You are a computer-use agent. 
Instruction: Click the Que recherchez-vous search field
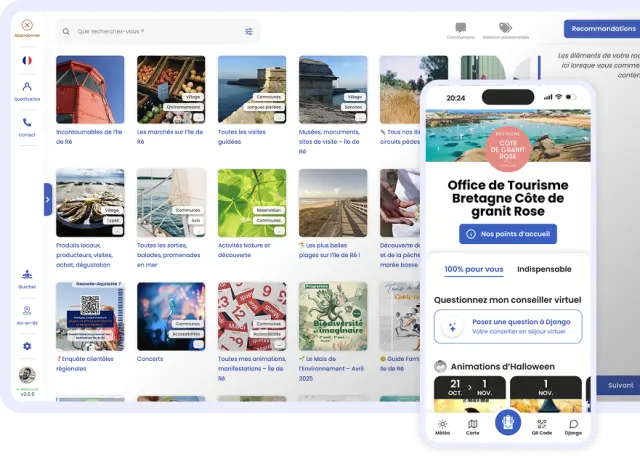click(150, 32)
